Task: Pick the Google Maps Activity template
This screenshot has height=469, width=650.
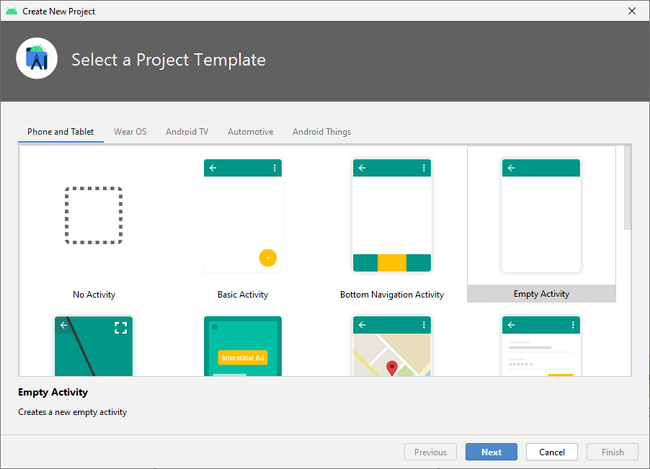Action: coord(391,346)
